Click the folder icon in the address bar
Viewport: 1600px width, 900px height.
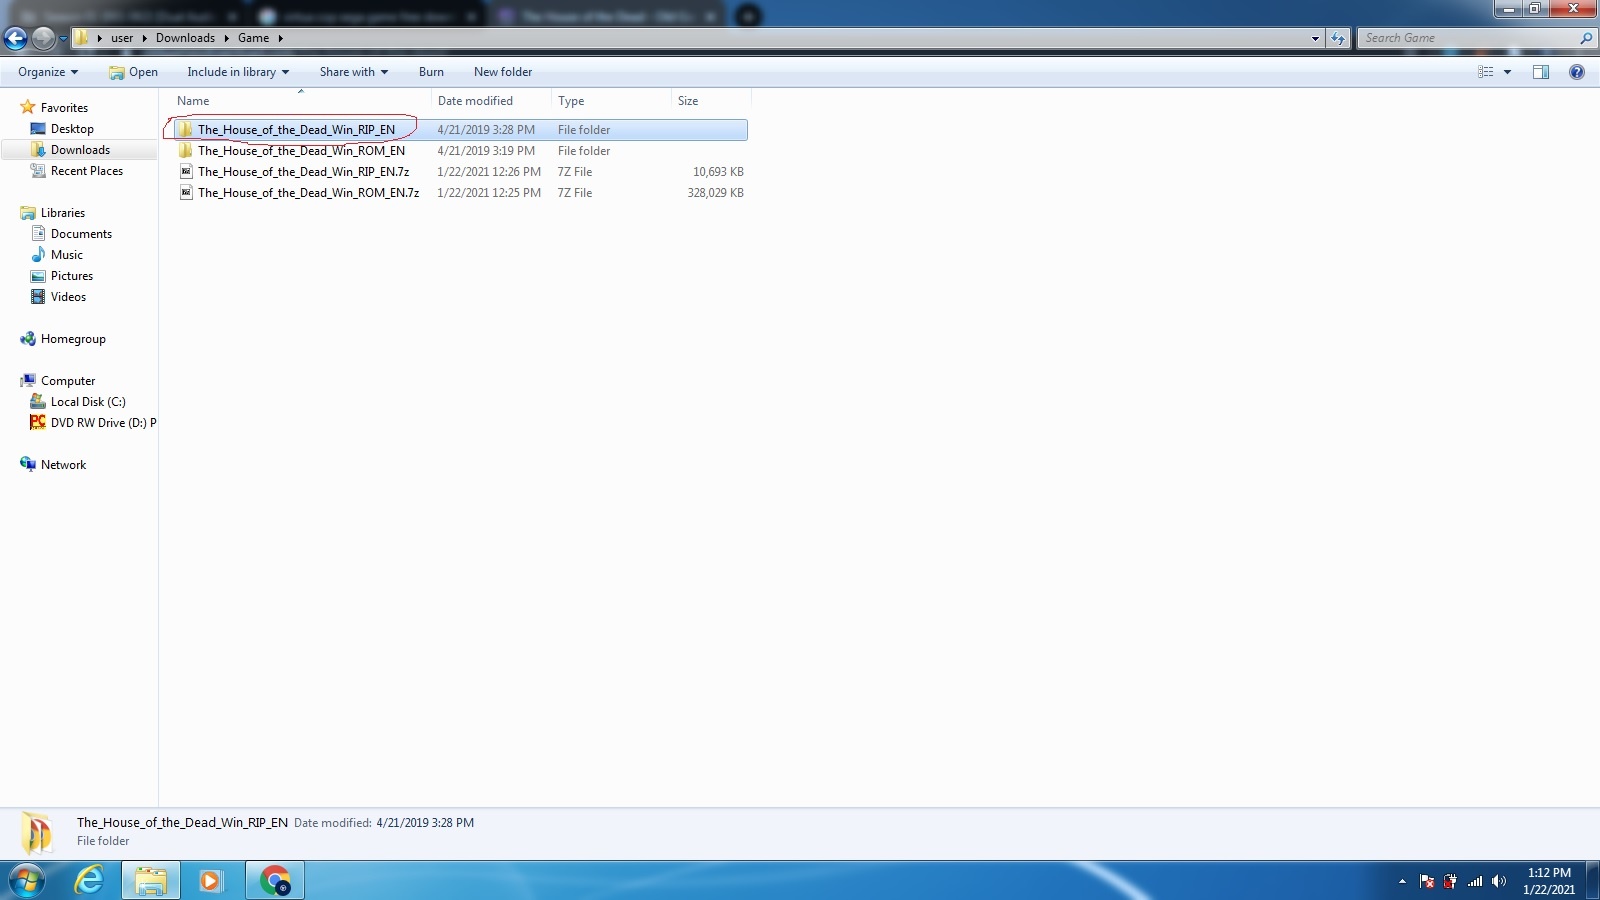82,38
